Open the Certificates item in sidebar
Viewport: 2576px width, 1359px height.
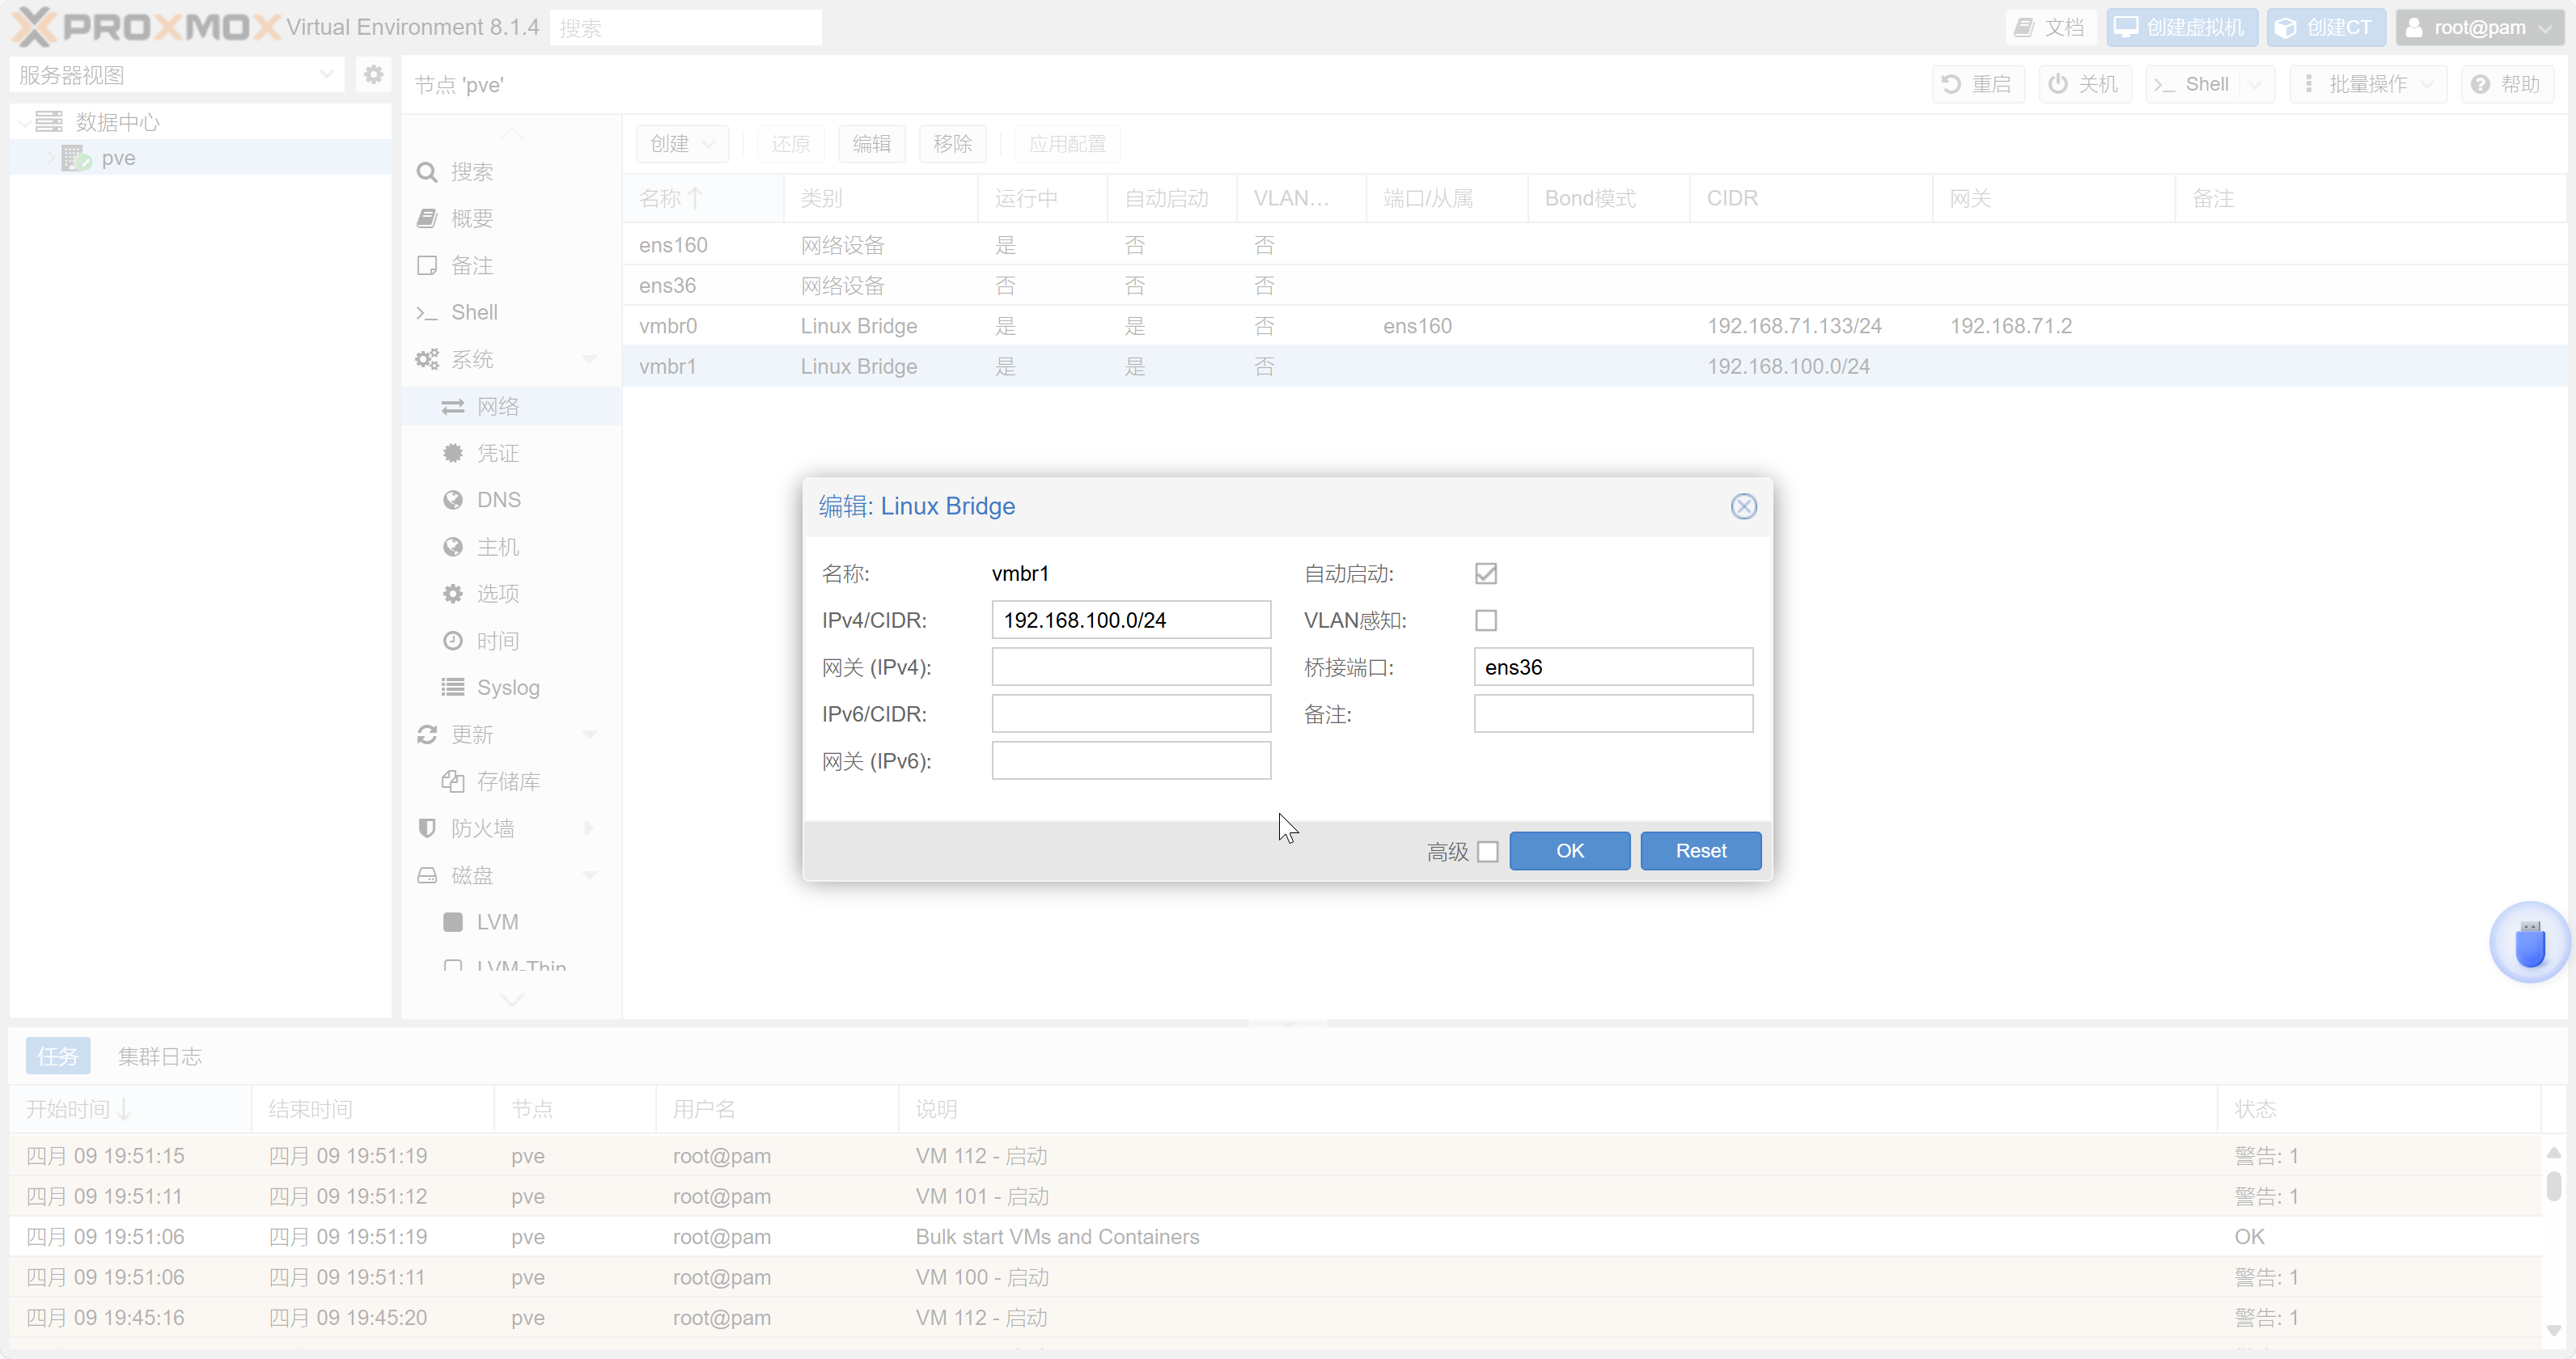[x=497, y=453]
